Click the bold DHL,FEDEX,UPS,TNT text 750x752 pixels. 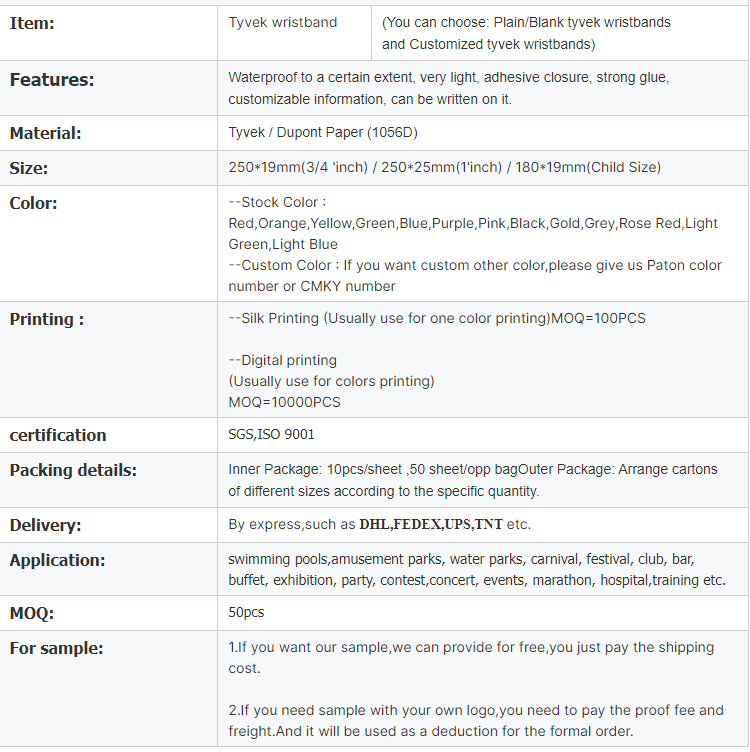[431, 524]
